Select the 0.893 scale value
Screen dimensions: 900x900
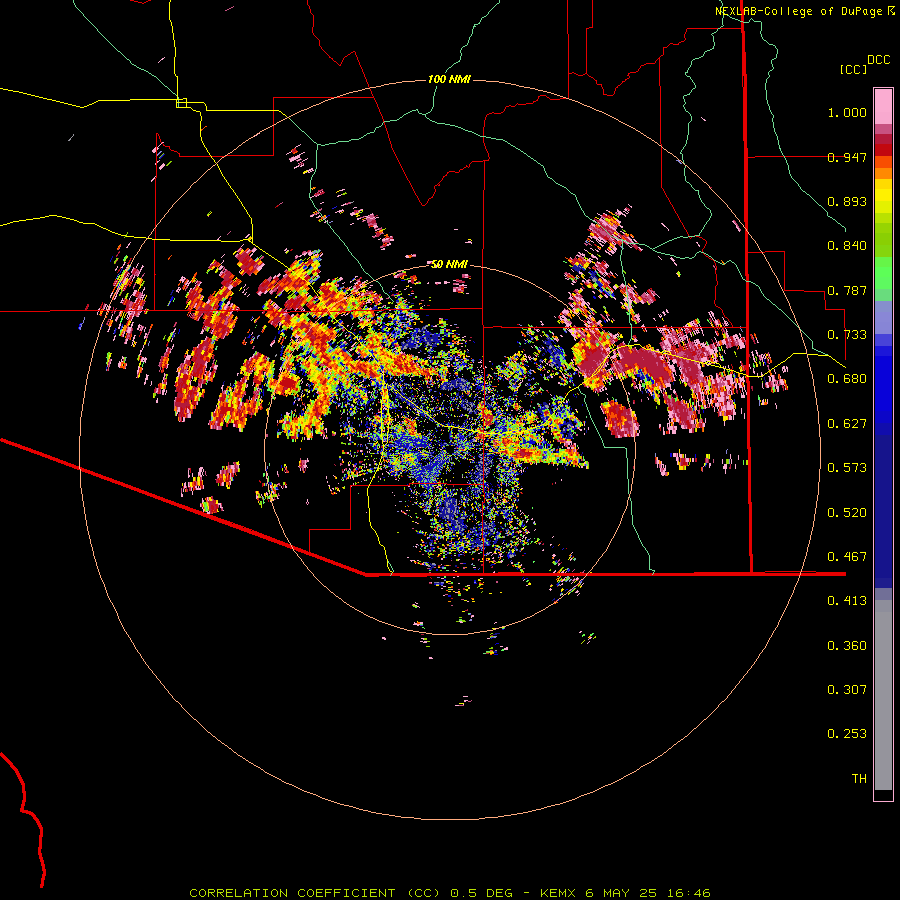coord(847,201)
